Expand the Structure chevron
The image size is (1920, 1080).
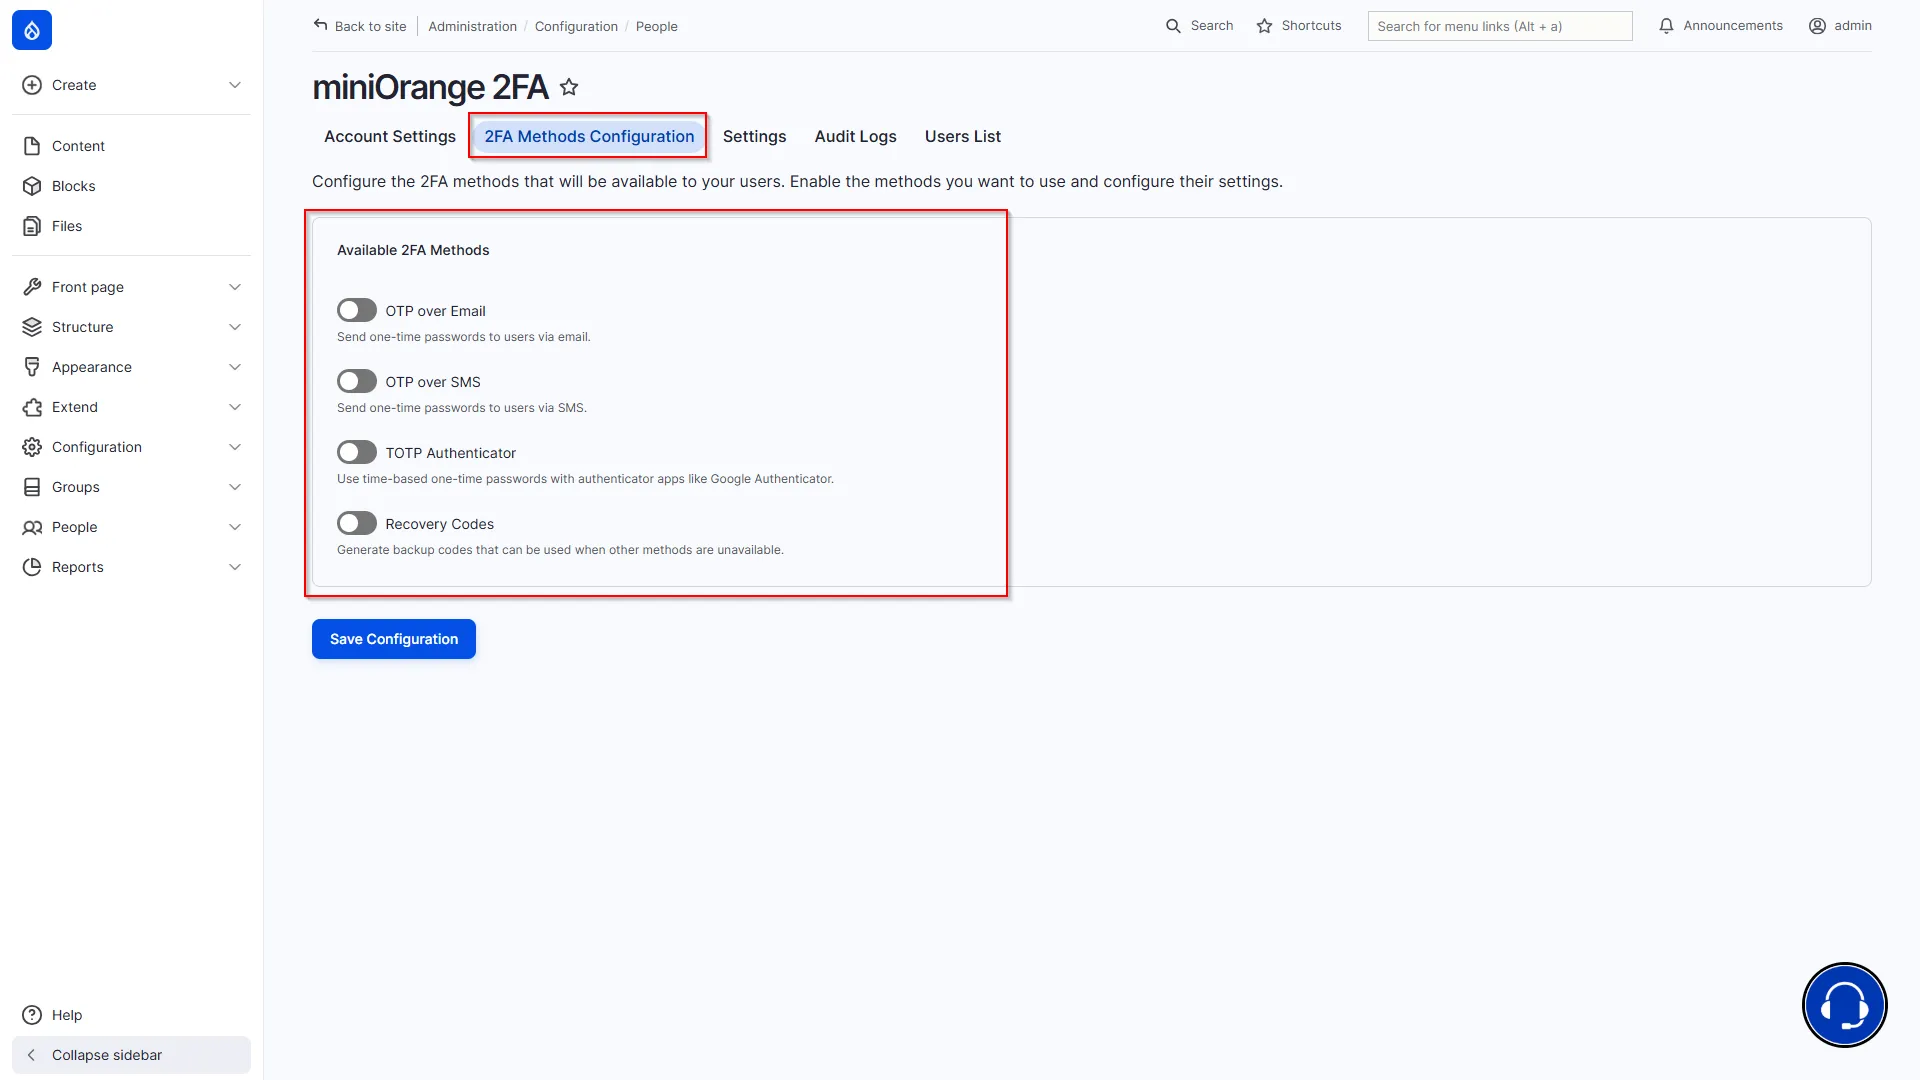(x=235, y=327)
